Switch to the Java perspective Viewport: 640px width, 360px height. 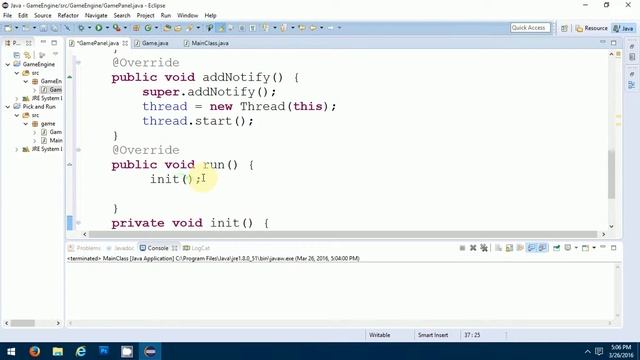624,28
